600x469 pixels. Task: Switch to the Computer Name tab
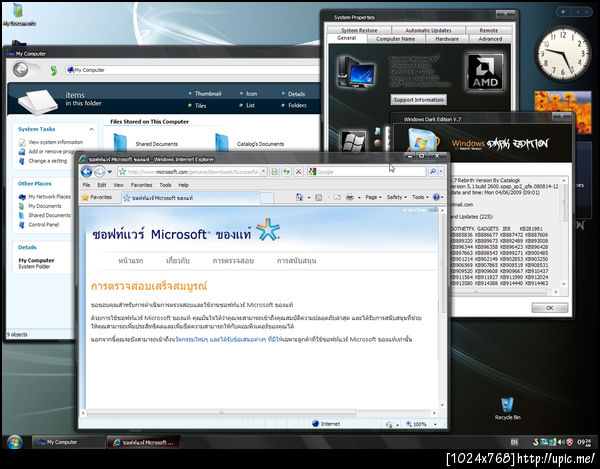coord(395,39)
